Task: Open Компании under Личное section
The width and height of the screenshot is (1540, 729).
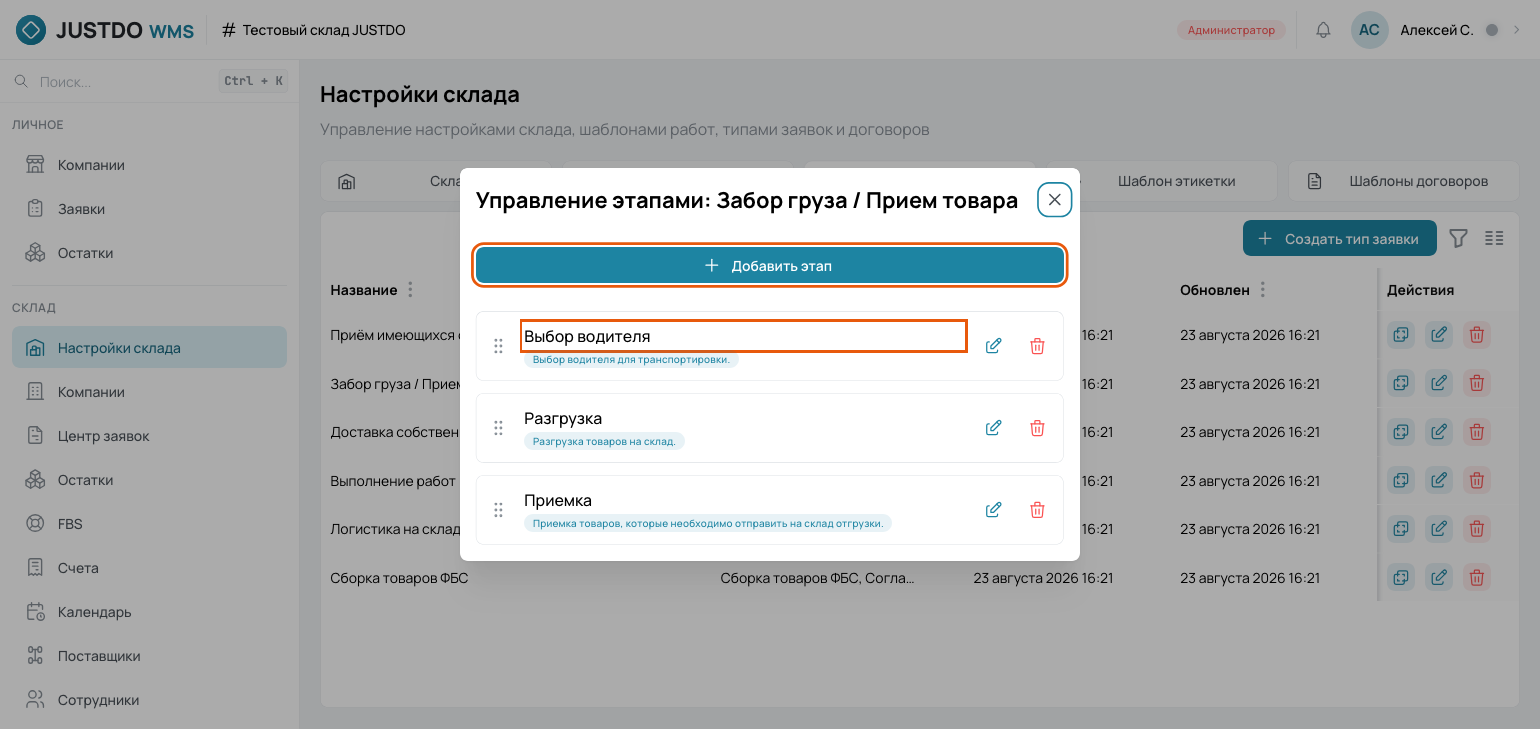Action: coord(149,165)
